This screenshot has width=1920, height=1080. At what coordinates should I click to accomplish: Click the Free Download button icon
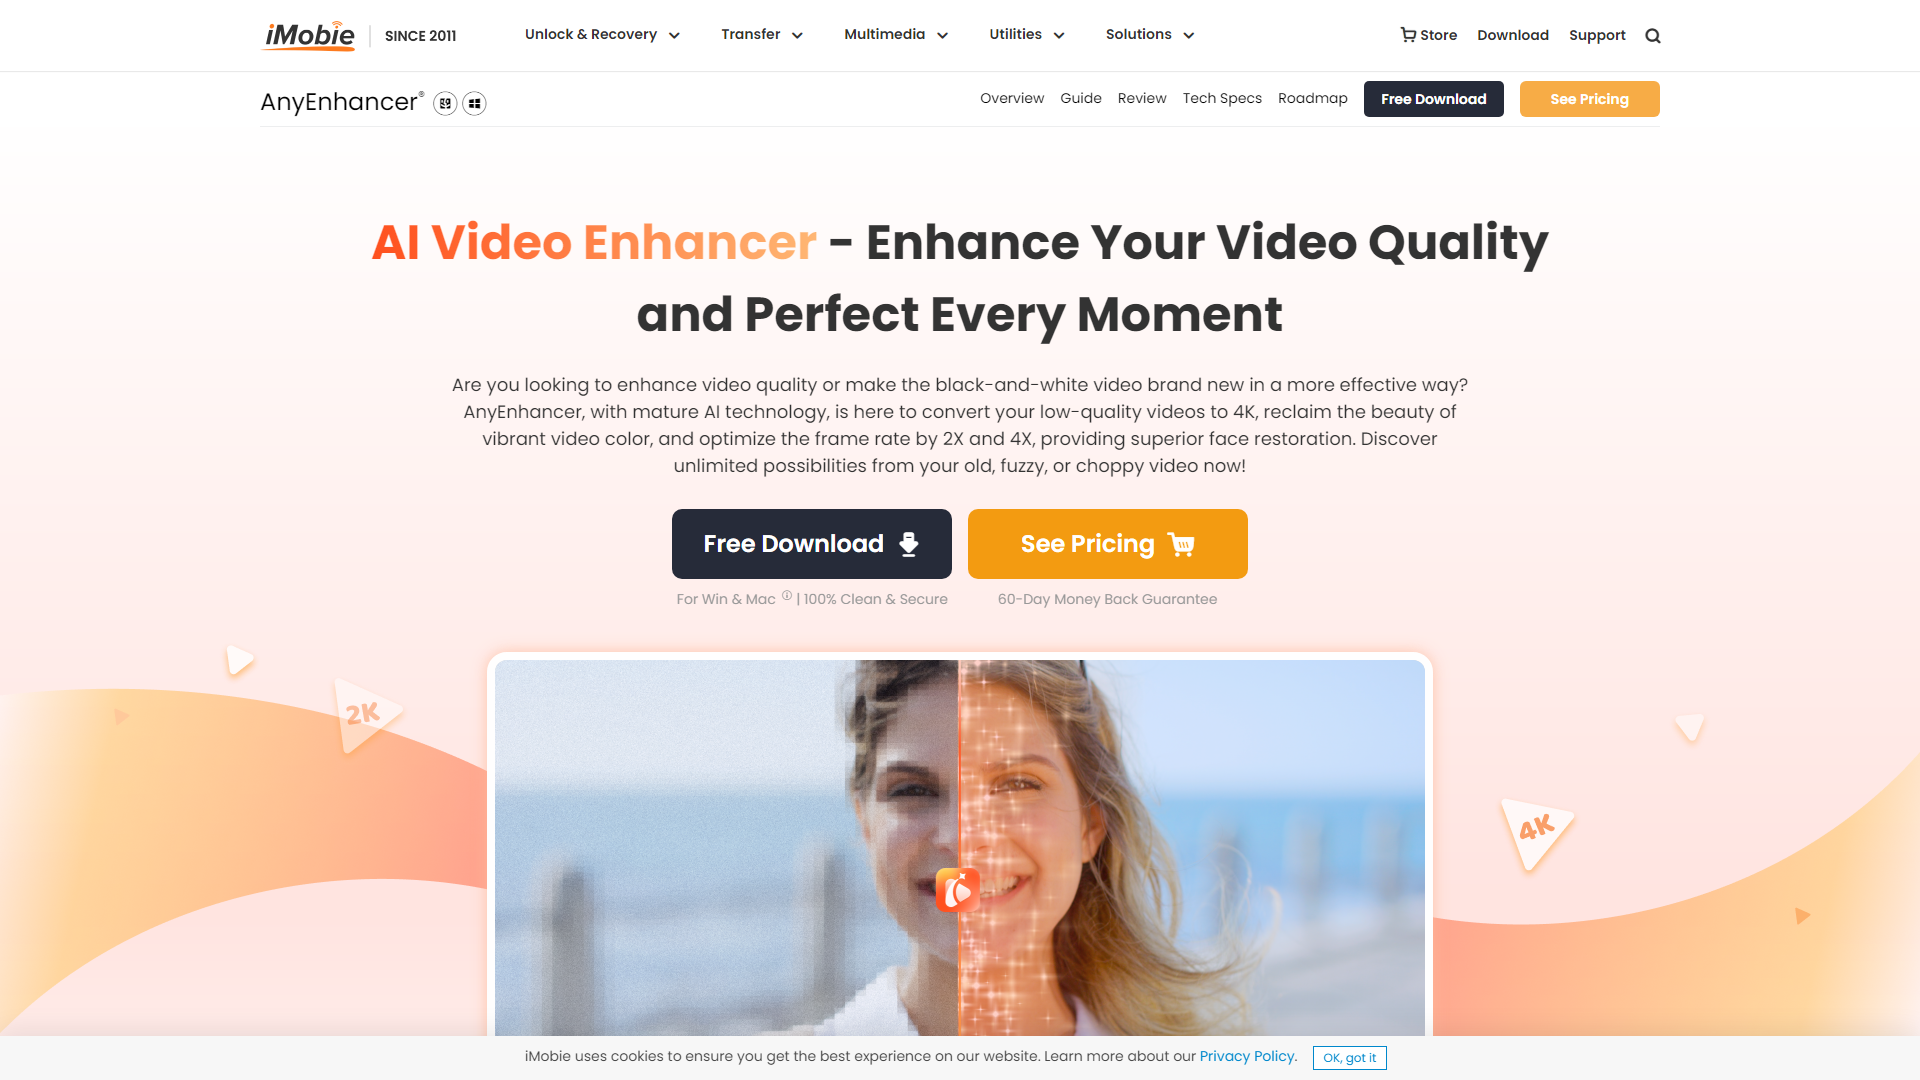point(910,543)
